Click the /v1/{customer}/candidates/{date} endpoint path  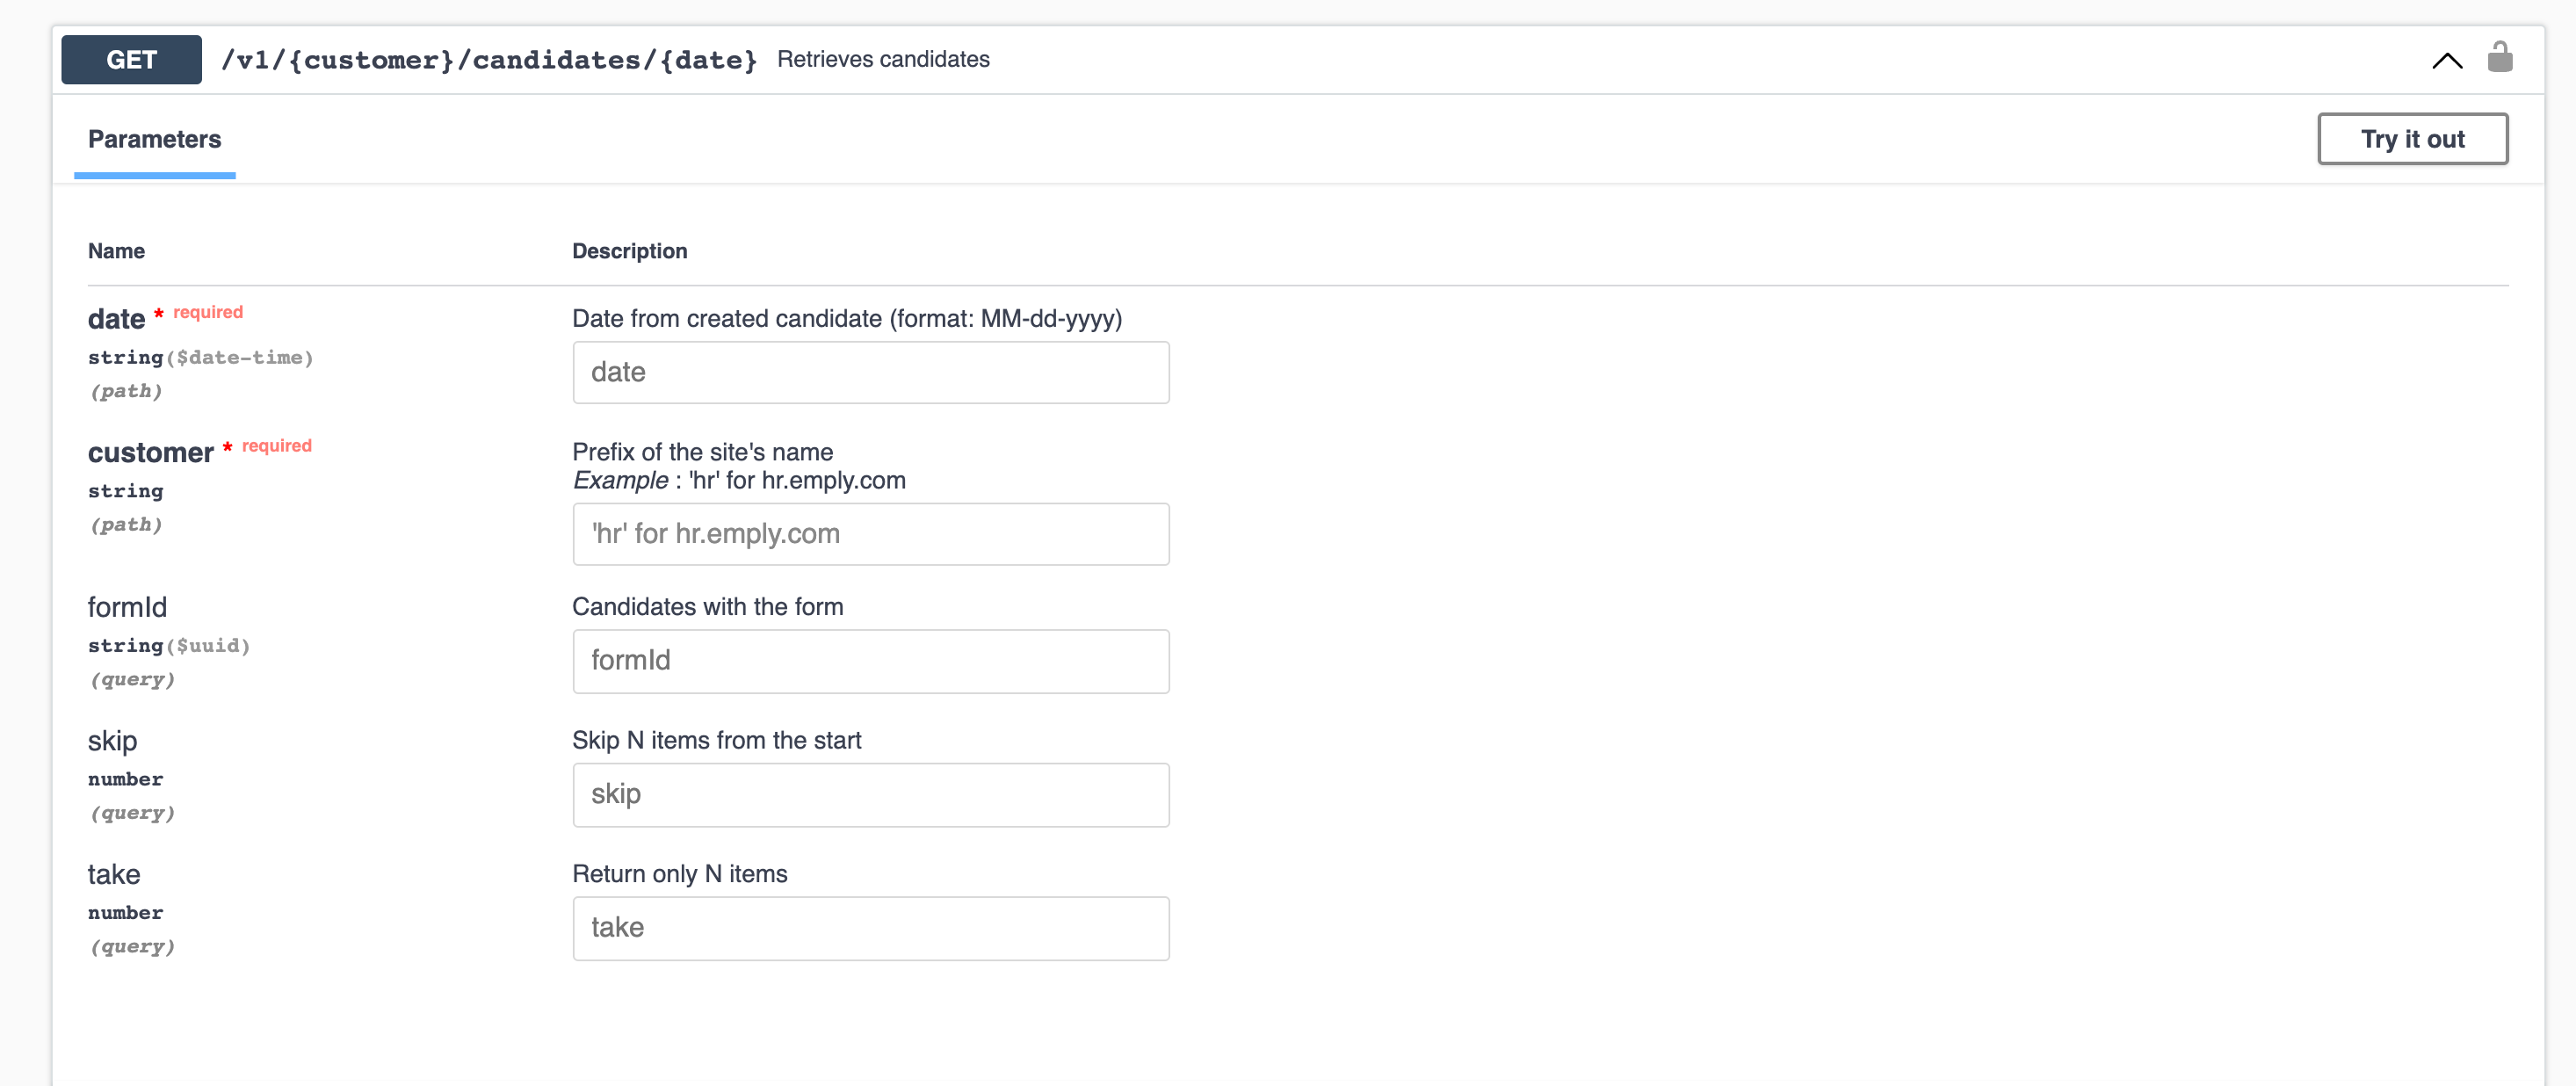click(488, 60)
